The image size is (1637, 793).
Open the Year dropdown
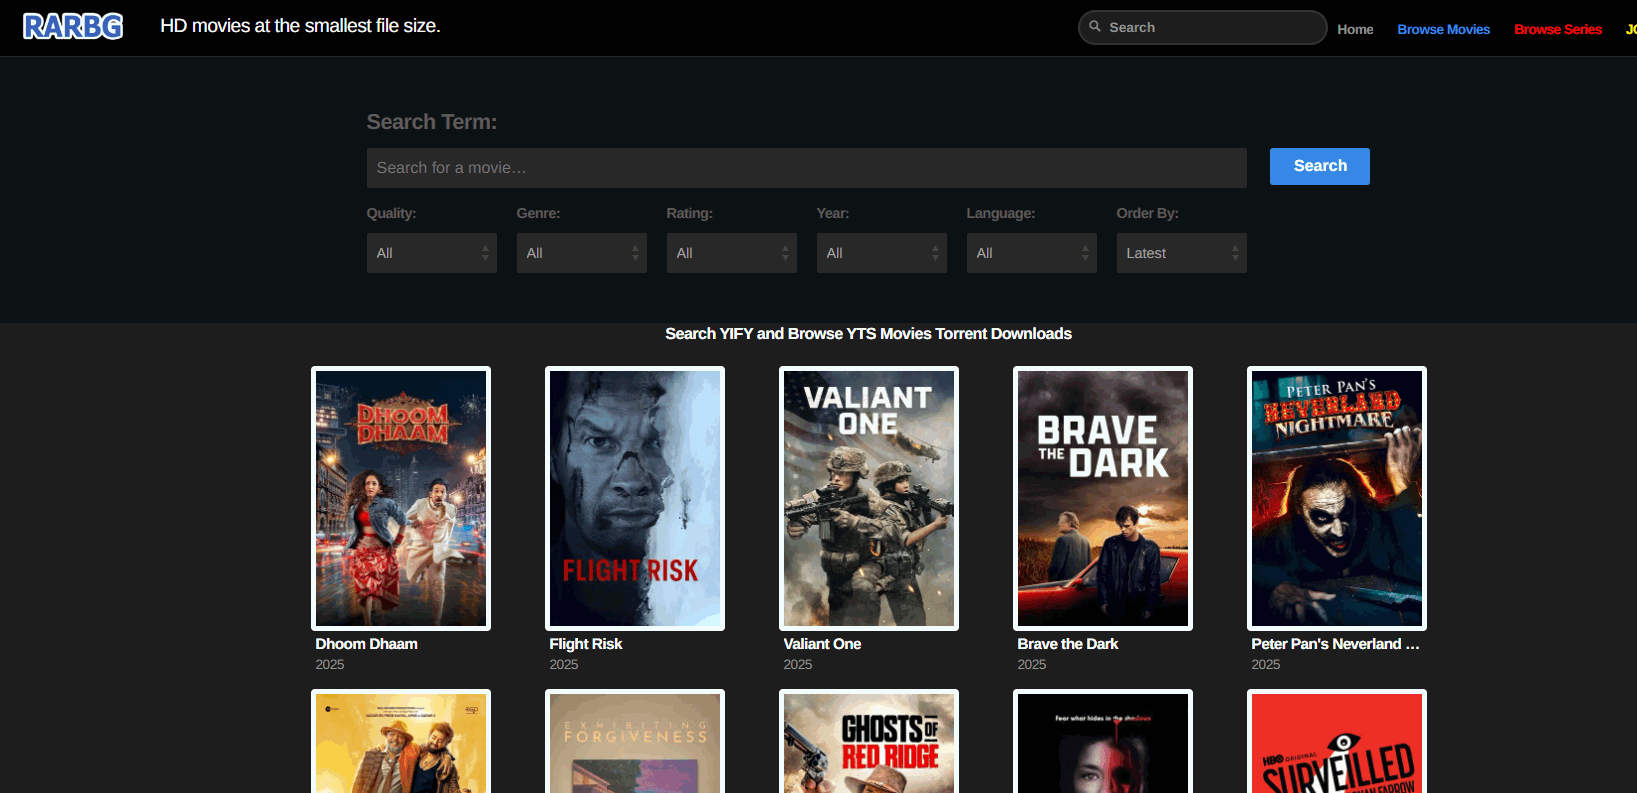881,253
